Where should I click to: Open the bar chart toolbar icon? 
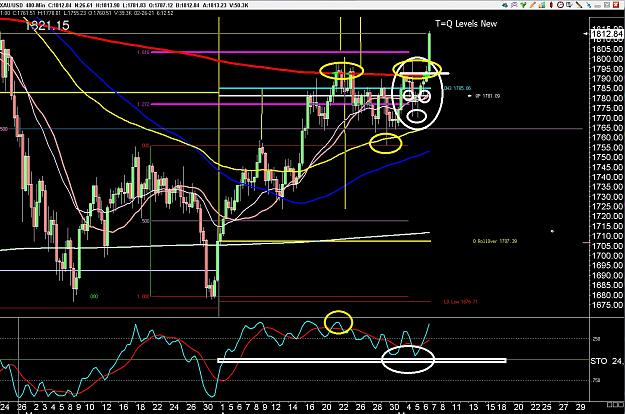[542, 5]
